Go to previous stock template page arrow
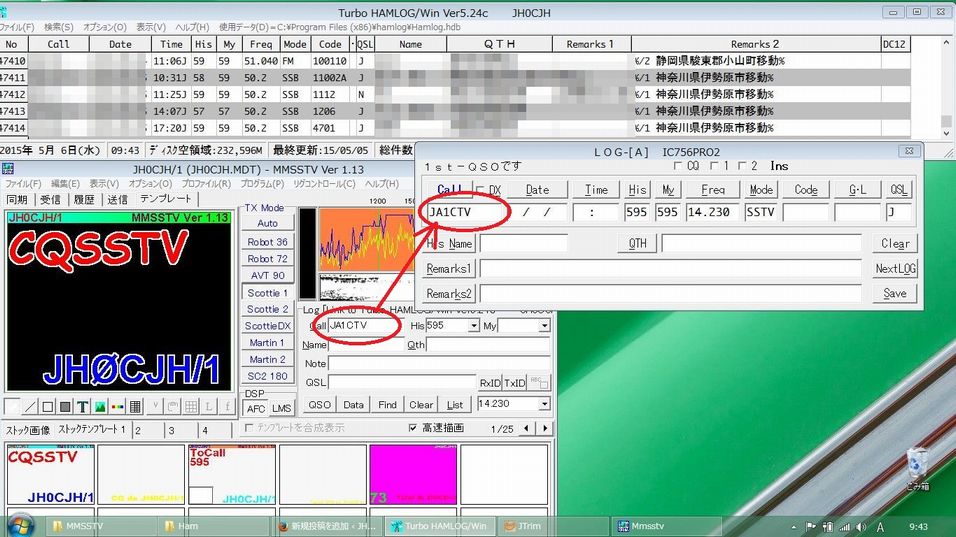Image resolution: width=956 pixels, height=537 pixels. pyautogui.click(x=527, y=429)
